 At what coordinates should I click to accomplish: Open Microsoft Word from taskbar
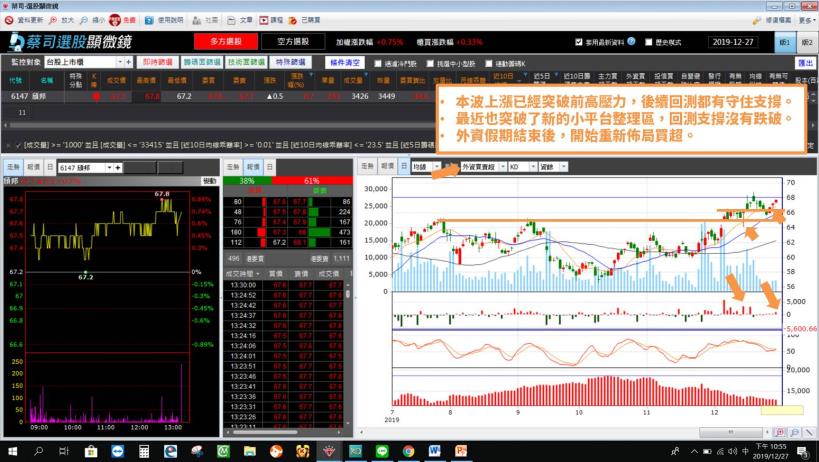pyautogui.click(x=435, y=451)
